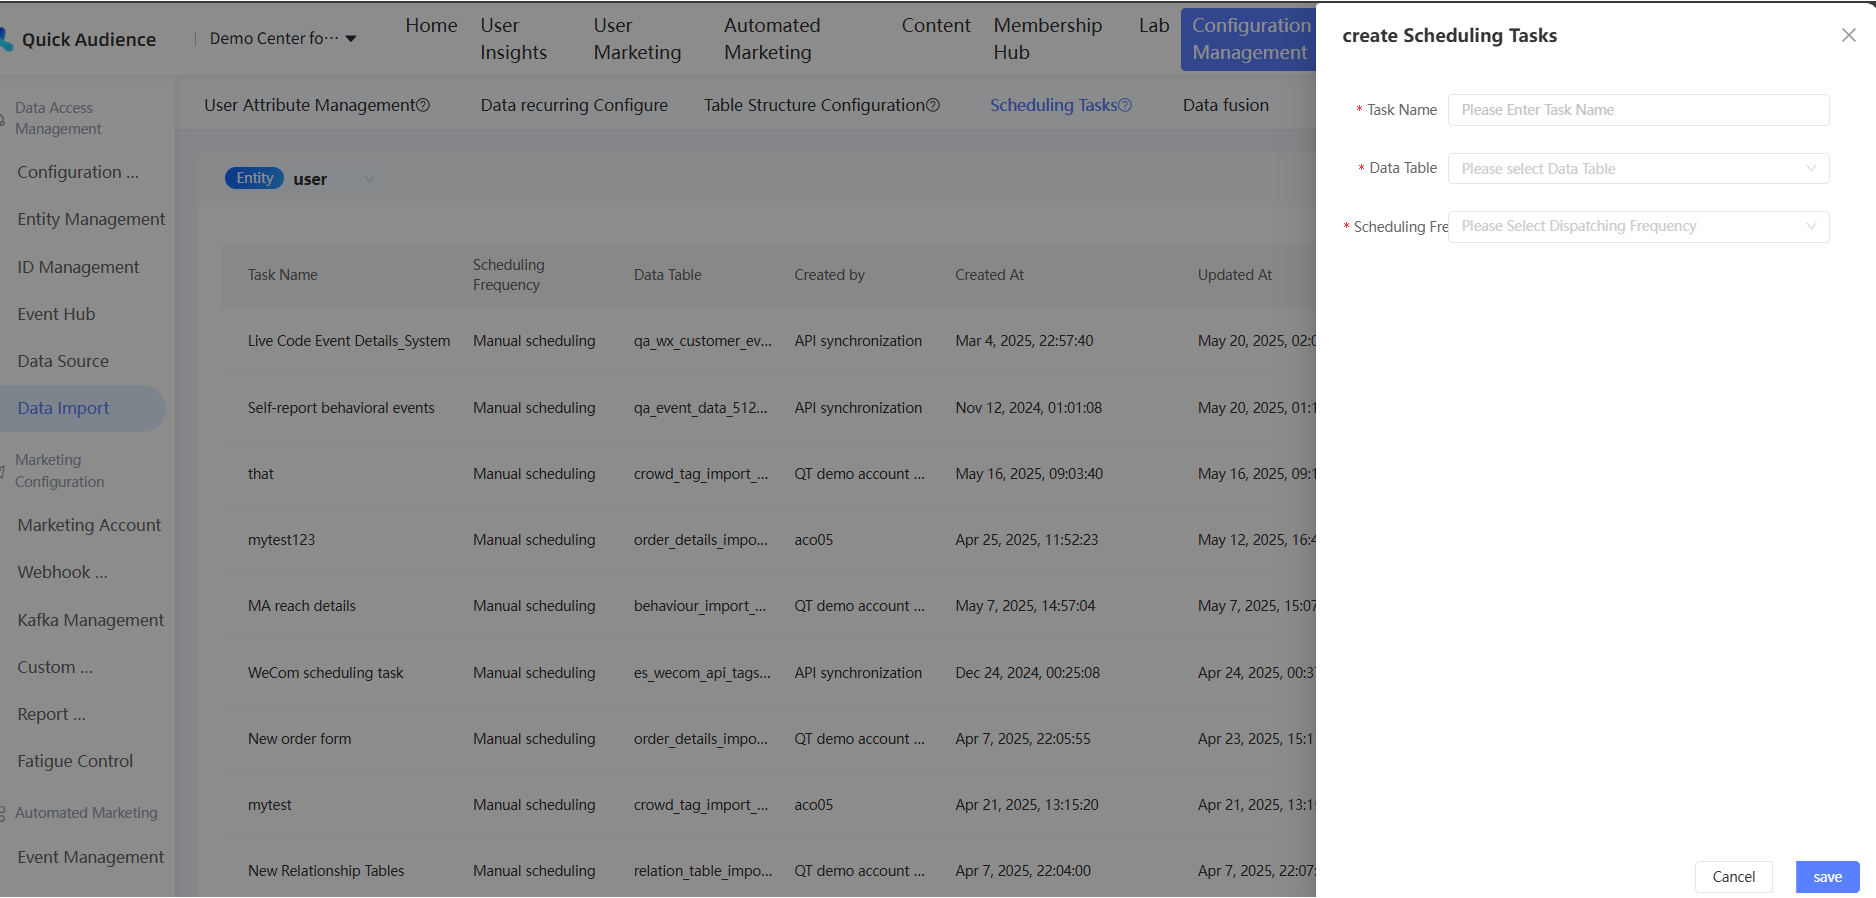Open the Demo Center workspace switcher
Screen dimensions: 1876x898
click(283, 38)
